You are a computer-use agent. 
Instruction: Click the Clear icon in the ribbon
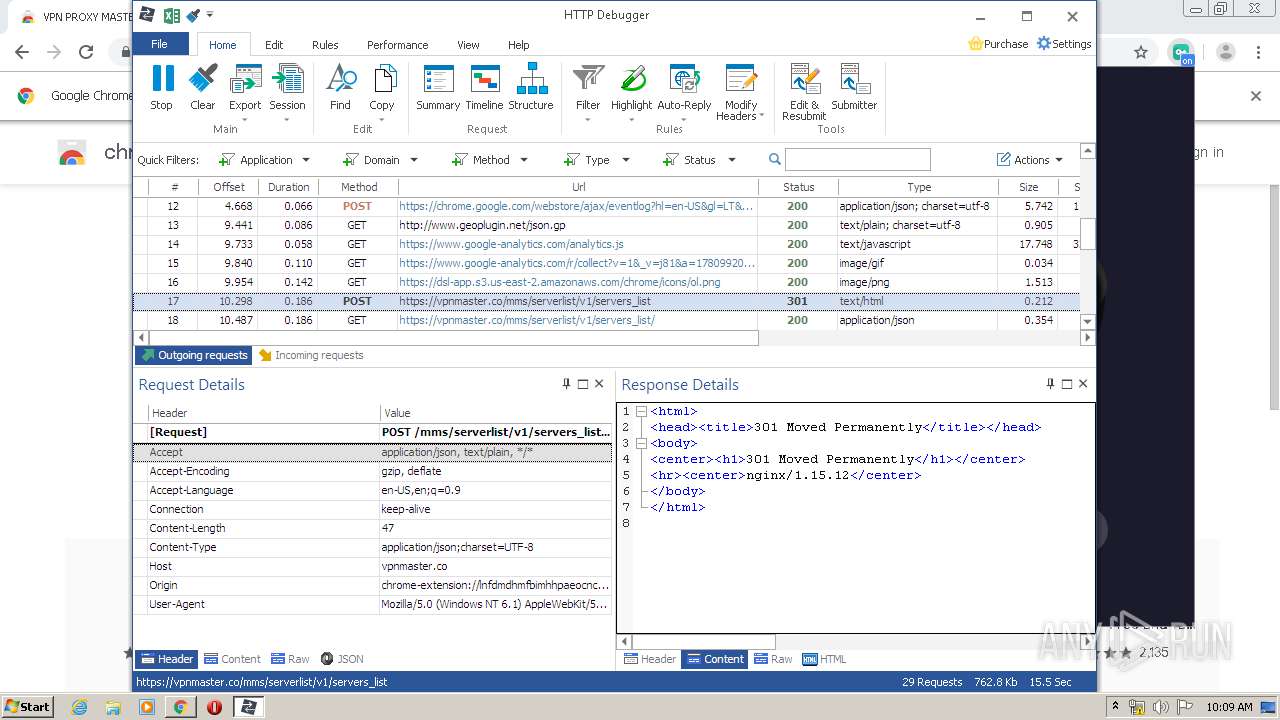coord(203,87)
